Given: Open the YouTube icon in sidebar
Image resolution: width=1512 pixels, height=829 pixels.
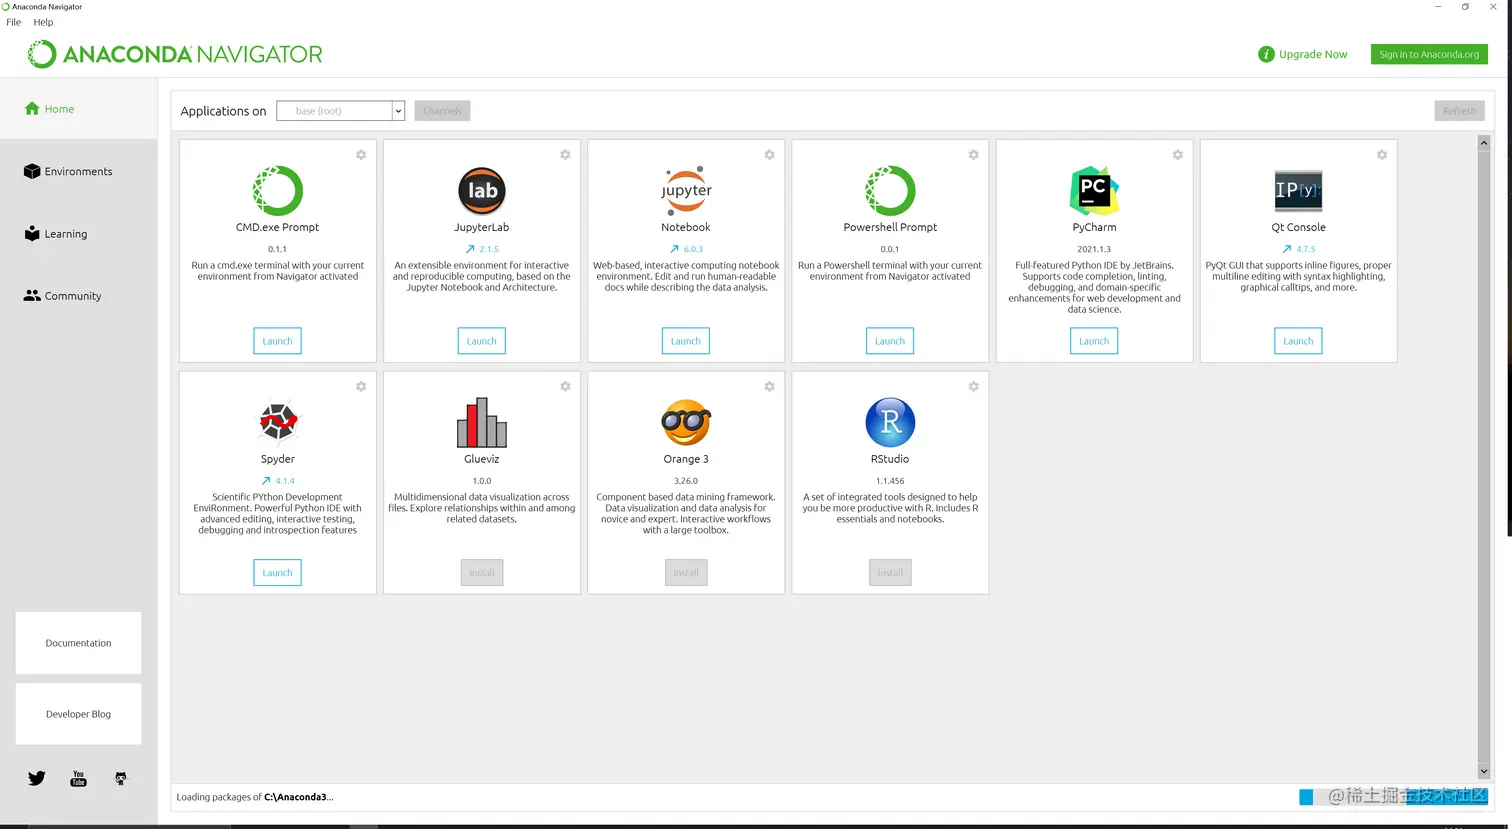Looking at the screenshot, I should [x=78, y=779].
